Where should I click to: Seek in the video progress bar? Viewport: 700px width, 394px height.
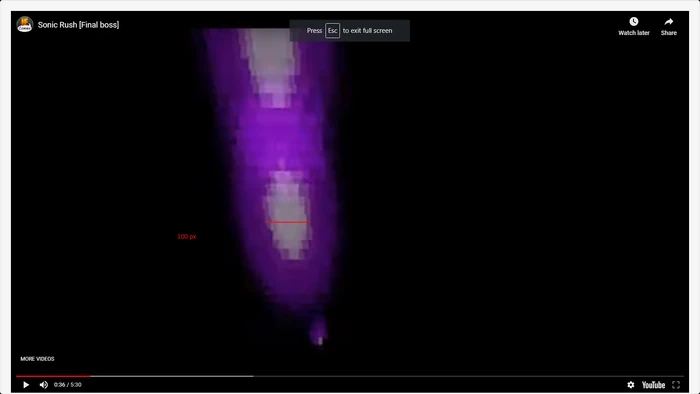coord(350,376)
